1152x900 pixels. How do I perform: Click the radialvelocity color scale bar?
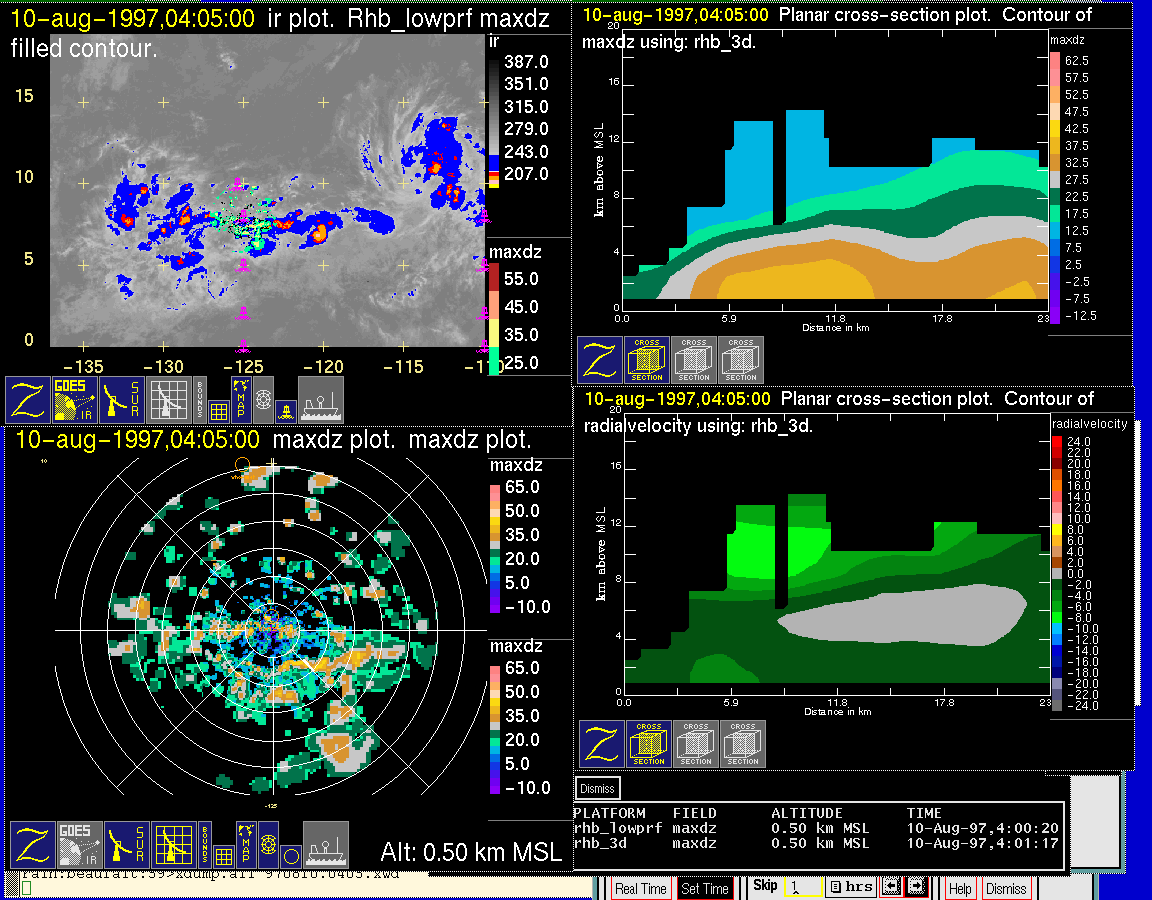1059,571
